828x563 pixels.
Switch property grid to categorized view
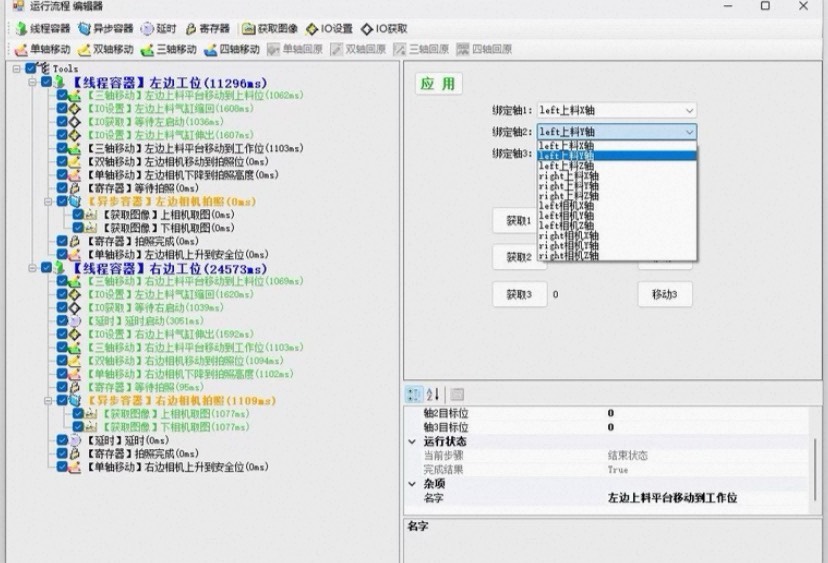coord(413,394)
